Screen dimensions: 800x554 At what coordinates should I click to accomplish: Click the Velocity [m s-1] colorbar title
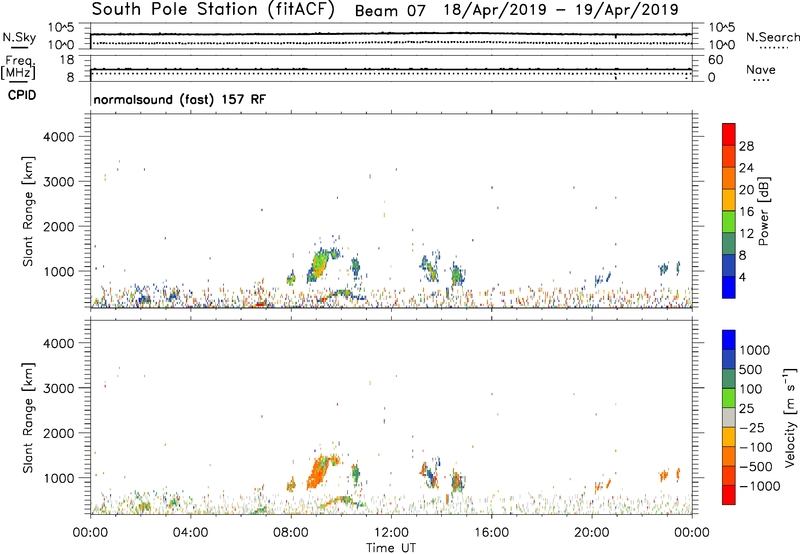[790, 417]
